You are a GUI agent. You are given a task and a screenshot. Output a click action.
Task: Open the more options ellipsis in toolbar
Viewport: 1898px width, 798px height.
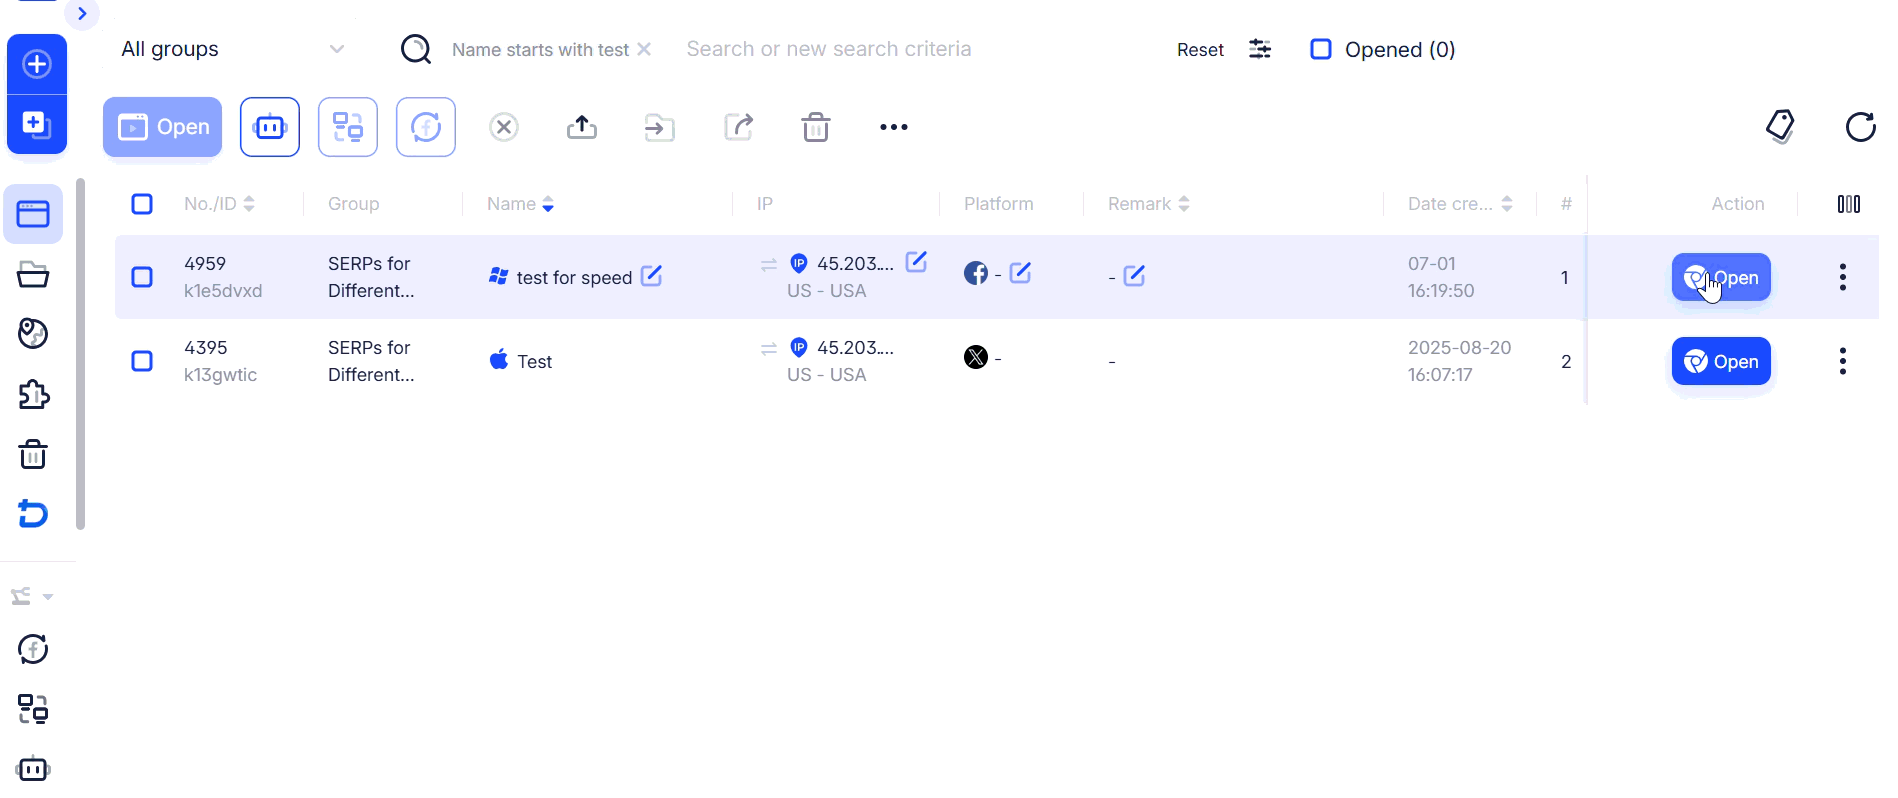pyautogui.click(x=894, y=127)
